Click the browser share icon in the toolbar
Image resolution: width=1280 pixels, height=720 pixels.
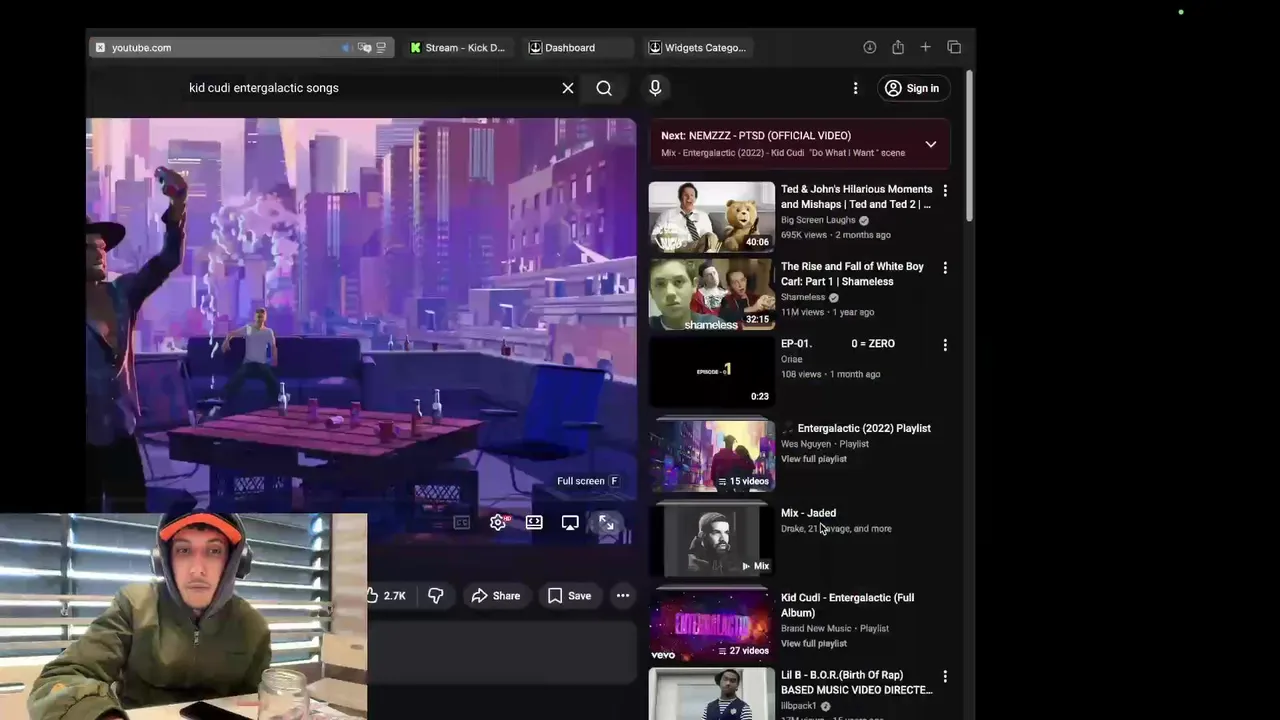click(x=898, y=47)
